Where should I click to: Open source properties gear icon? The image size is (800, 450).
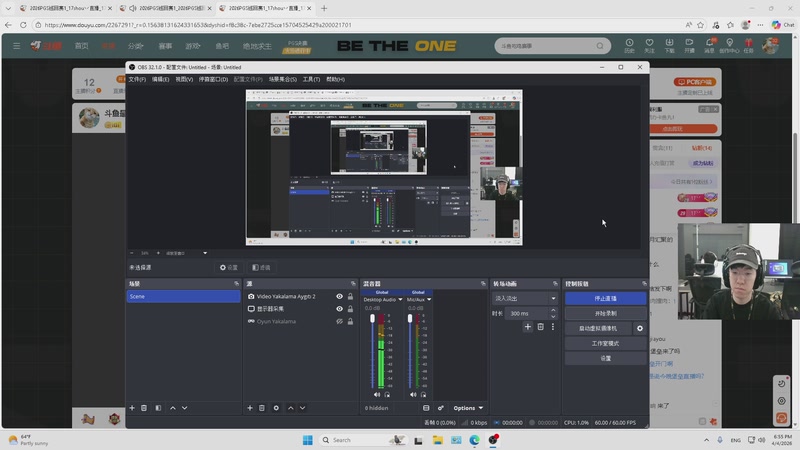[276, 408]
